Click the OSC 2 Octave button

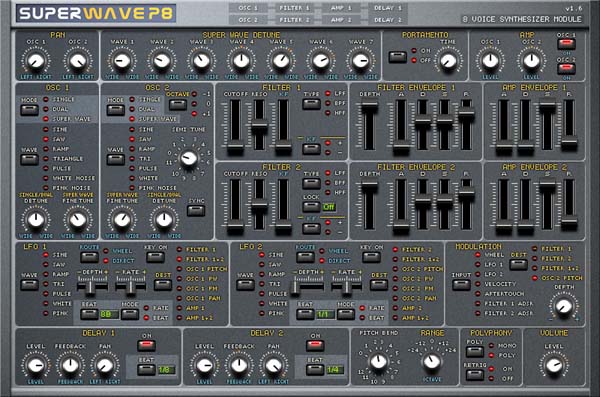(178, 104)
